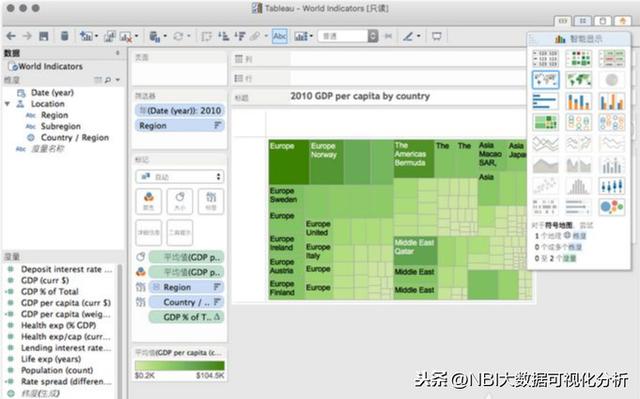The width and height of the screenshot is (640, 399).
Task: Click Country pill on Marks card
Action: pyautogui.click(x=186, y=302)
